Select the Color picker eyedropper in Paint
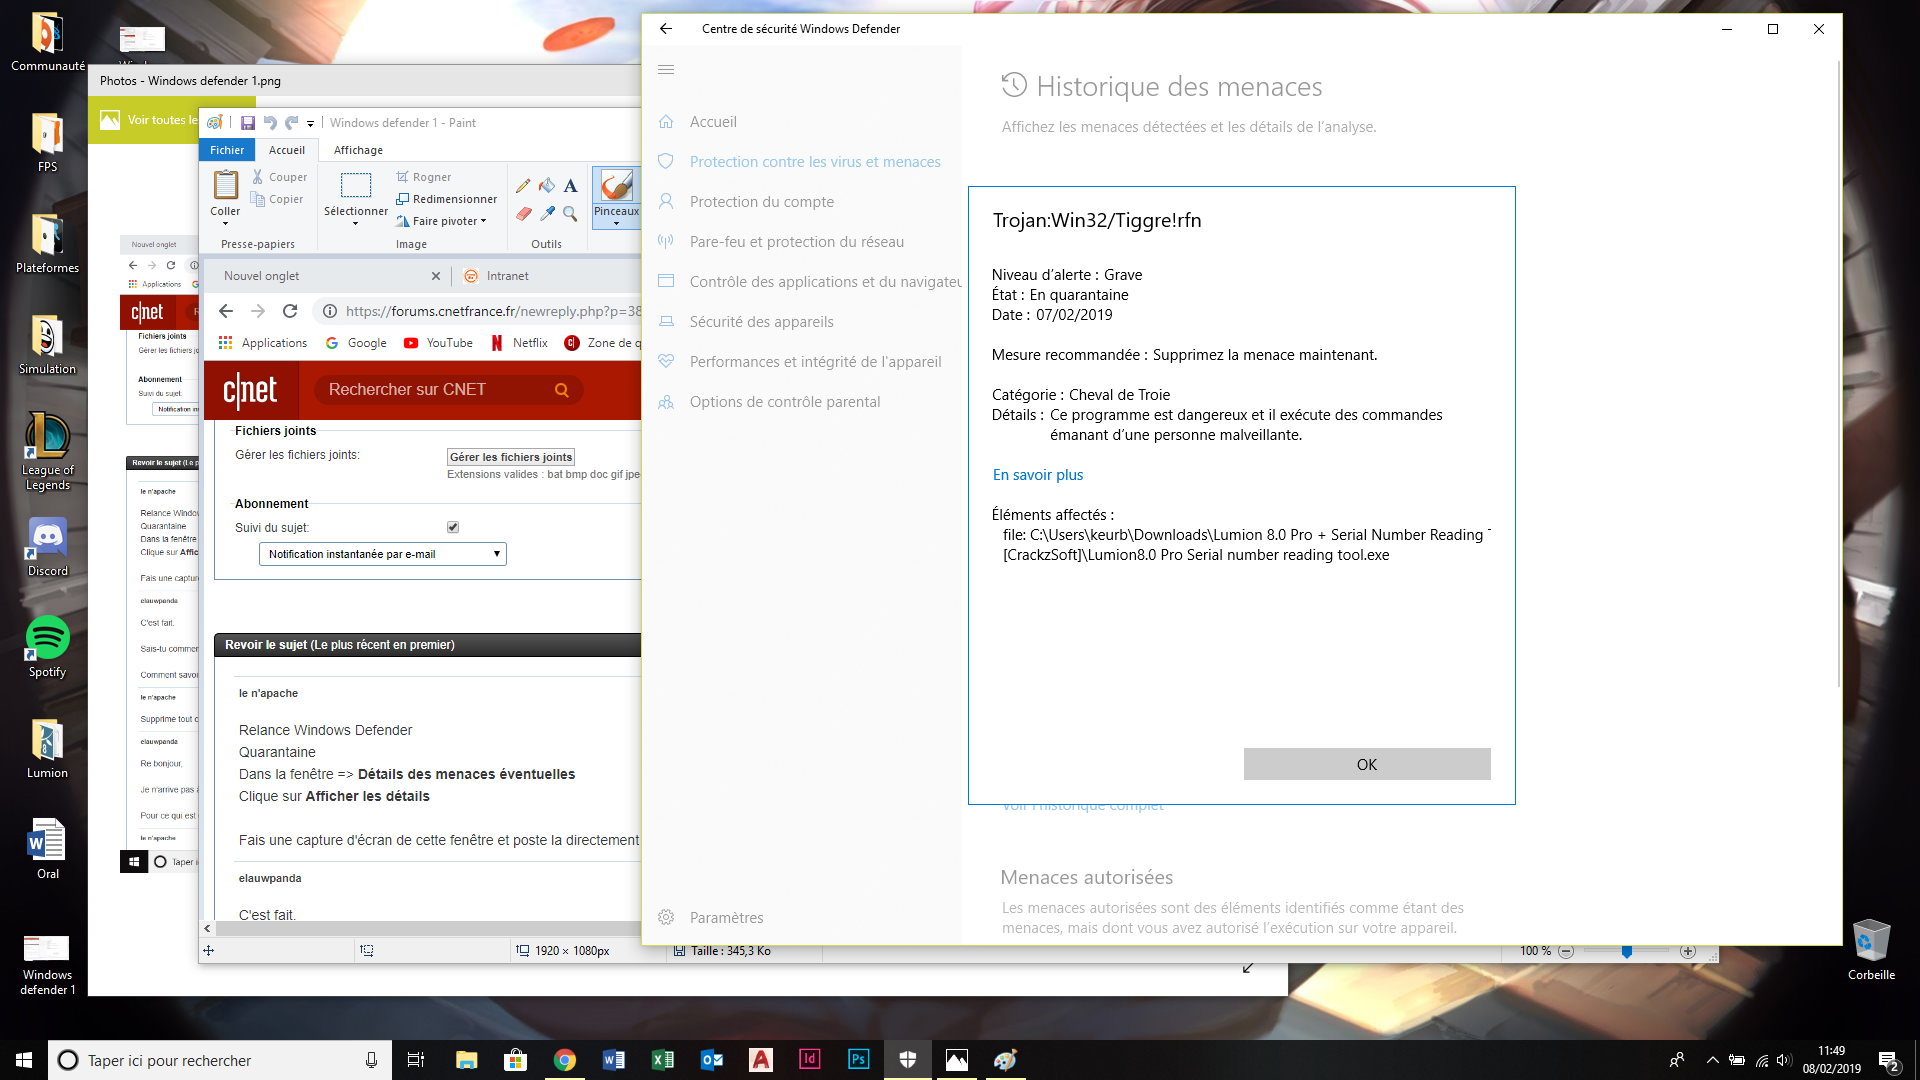The image size is (1920, 1080). (x=547, y=213)
